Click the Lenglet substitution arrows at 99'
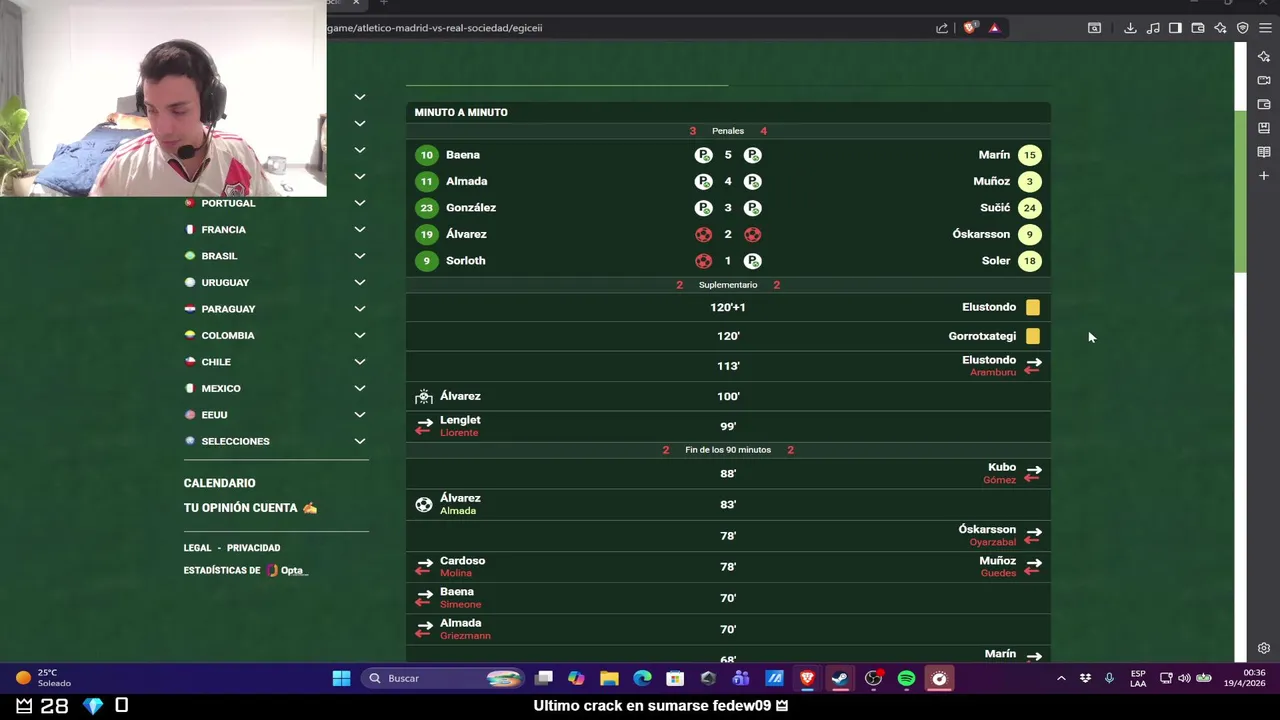The image size is (1280, 720). [424, 426]
